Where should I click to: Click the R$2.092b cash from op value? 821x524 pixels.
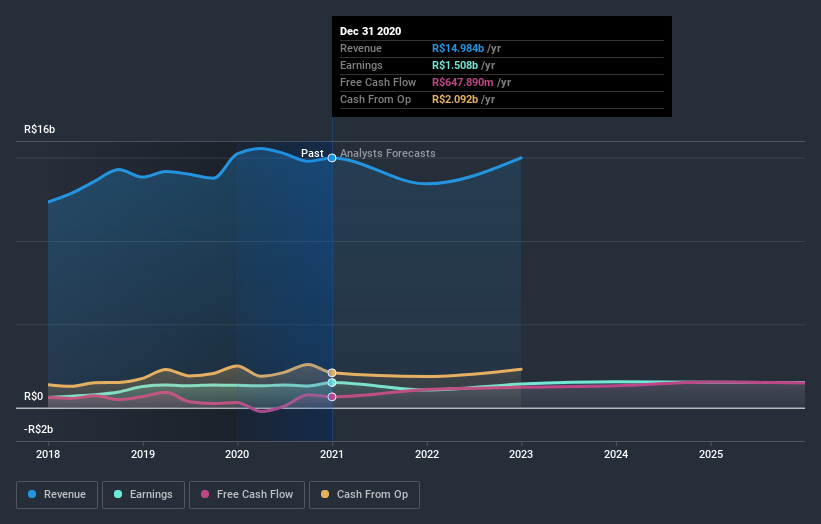coord(455,99)
